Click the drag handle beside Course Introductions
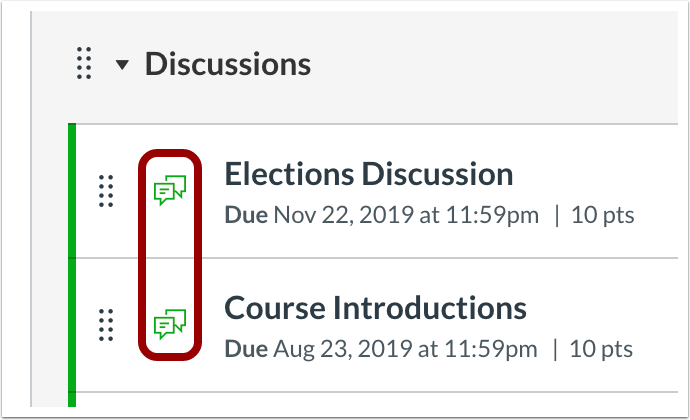The image size is (690, 420). tap(106, 325)
